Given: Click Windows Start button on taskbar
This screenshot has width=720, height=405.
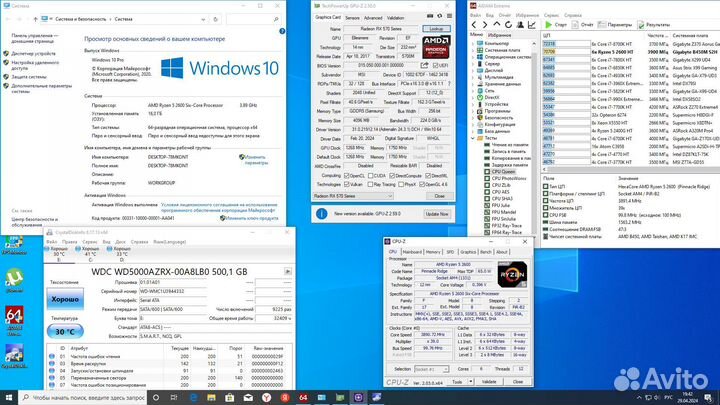Looking at the screenshot, I should point(9,397).
